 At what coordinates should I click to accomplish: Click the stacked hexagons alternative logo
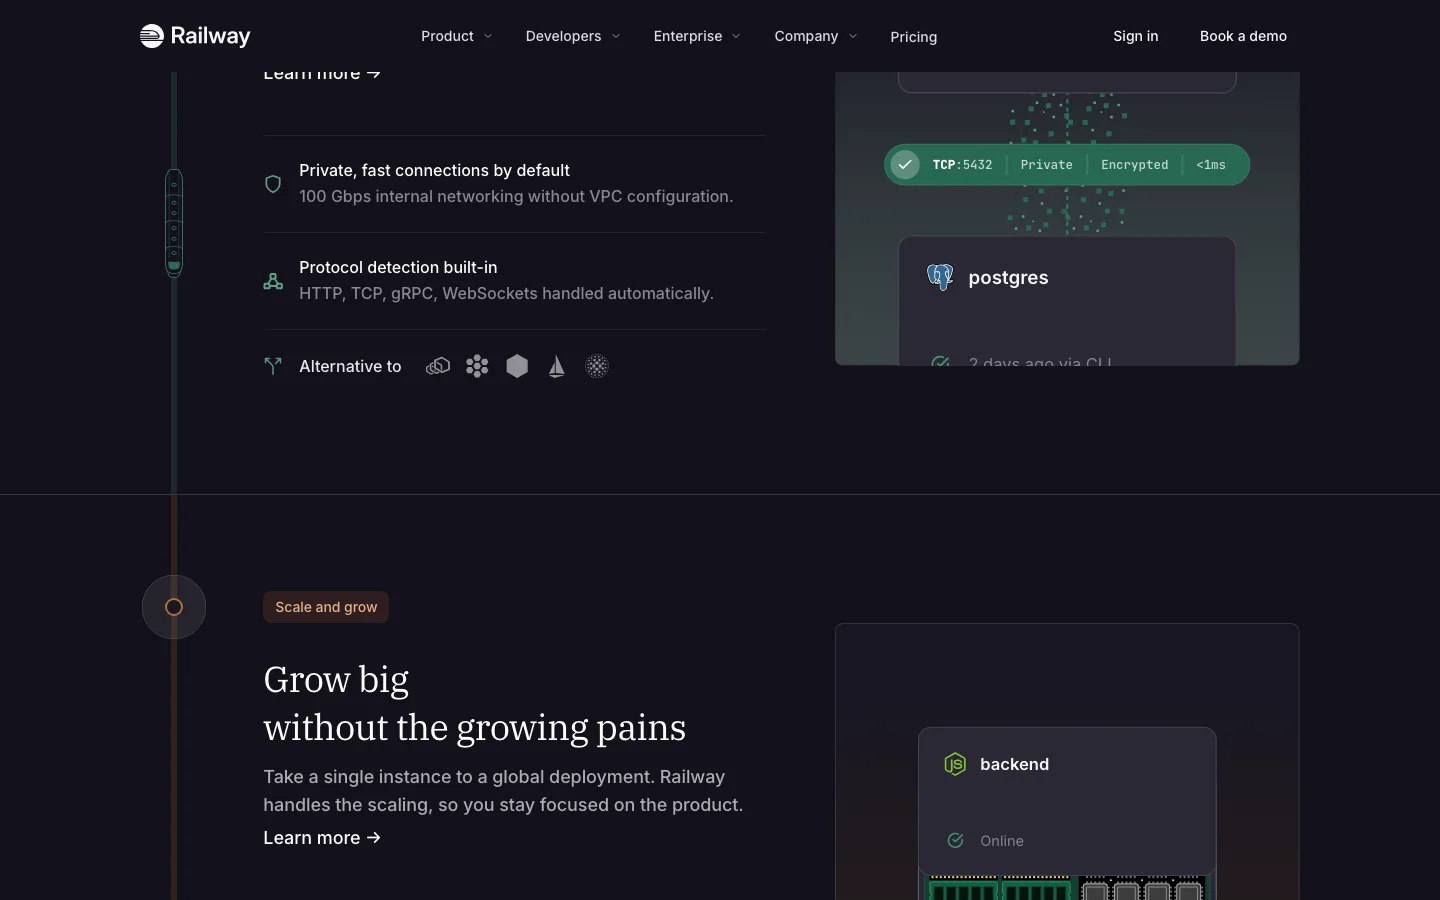point(438,366)
